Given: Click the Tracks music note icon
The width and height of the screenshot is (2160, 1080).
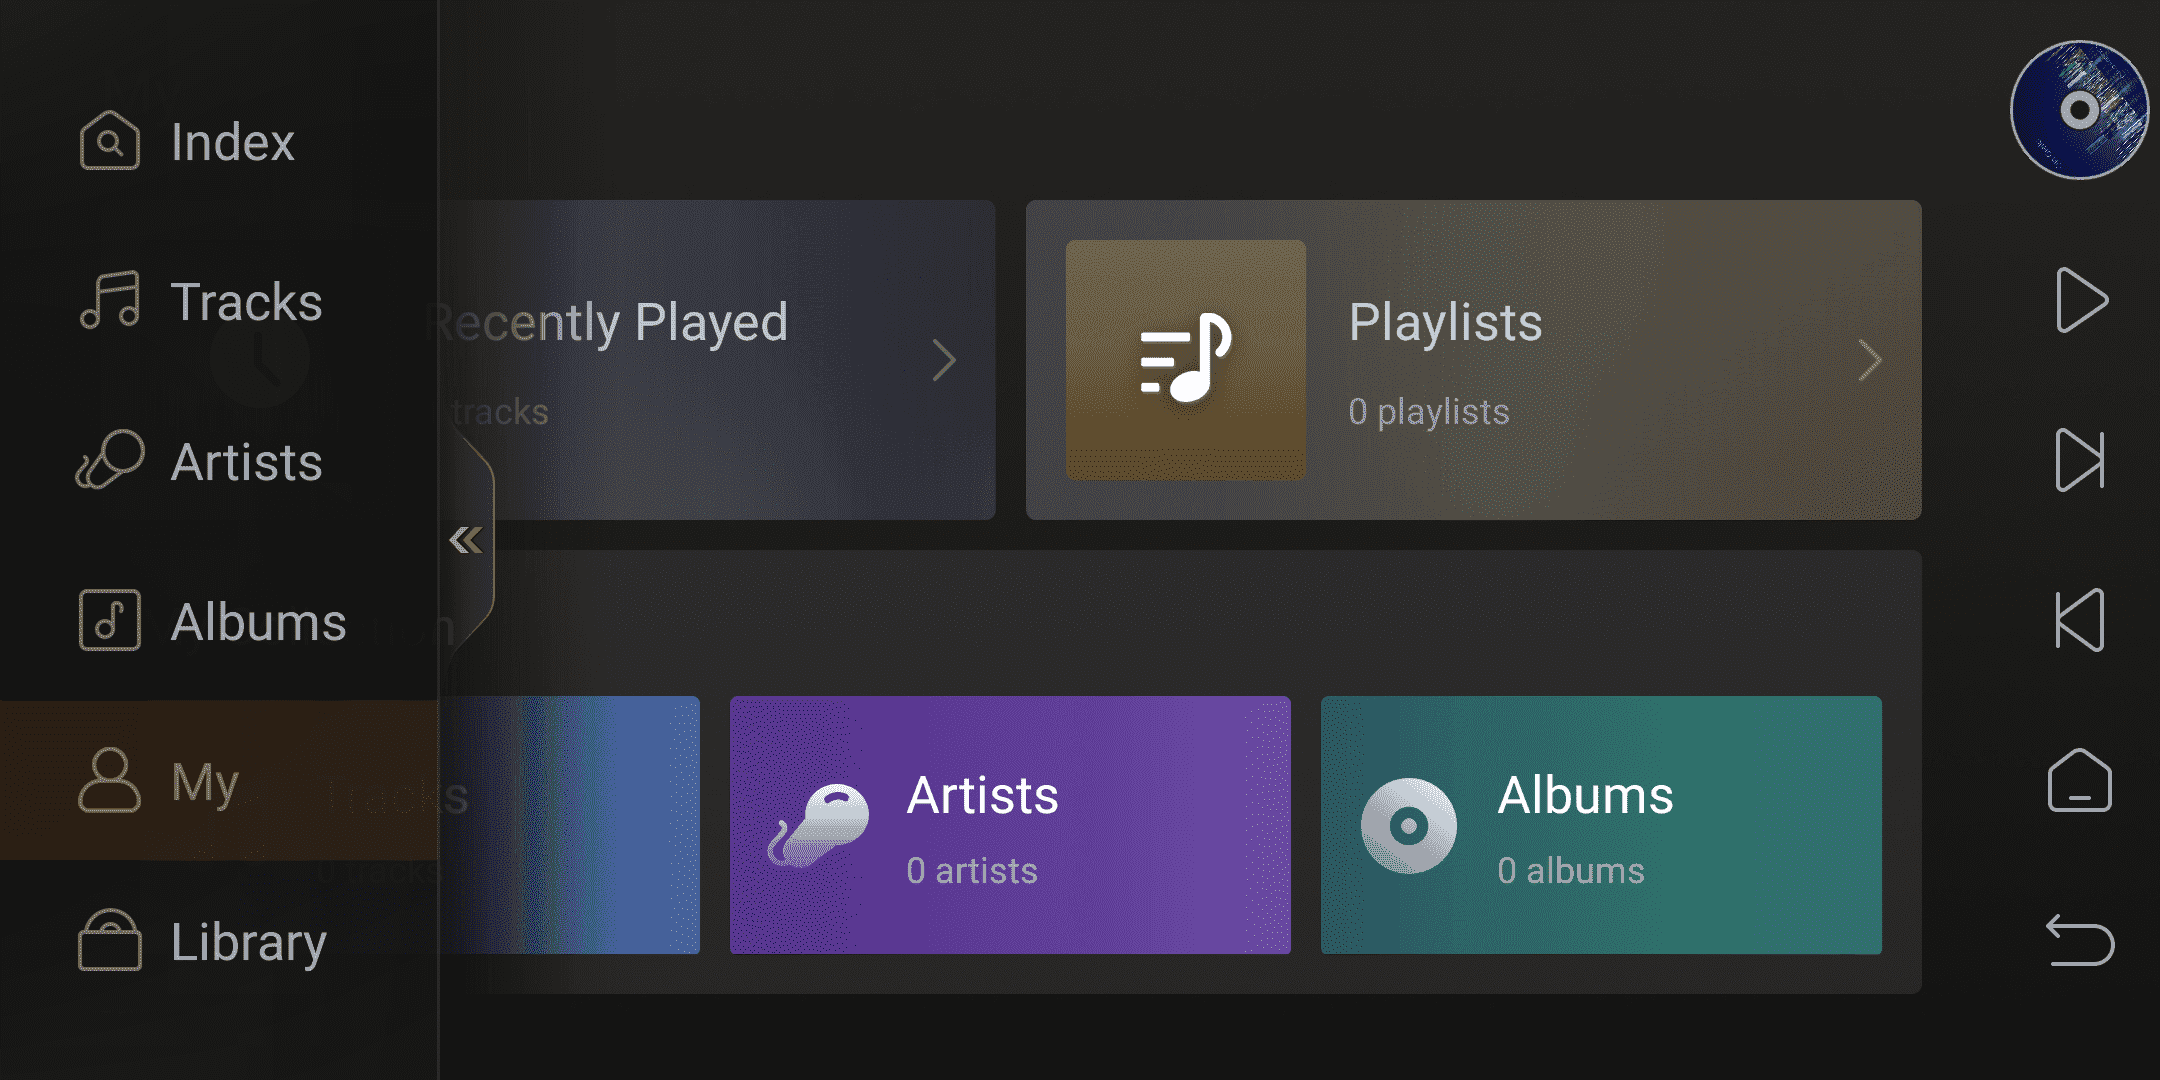Looking at the screenshot, I should [109, 300].
